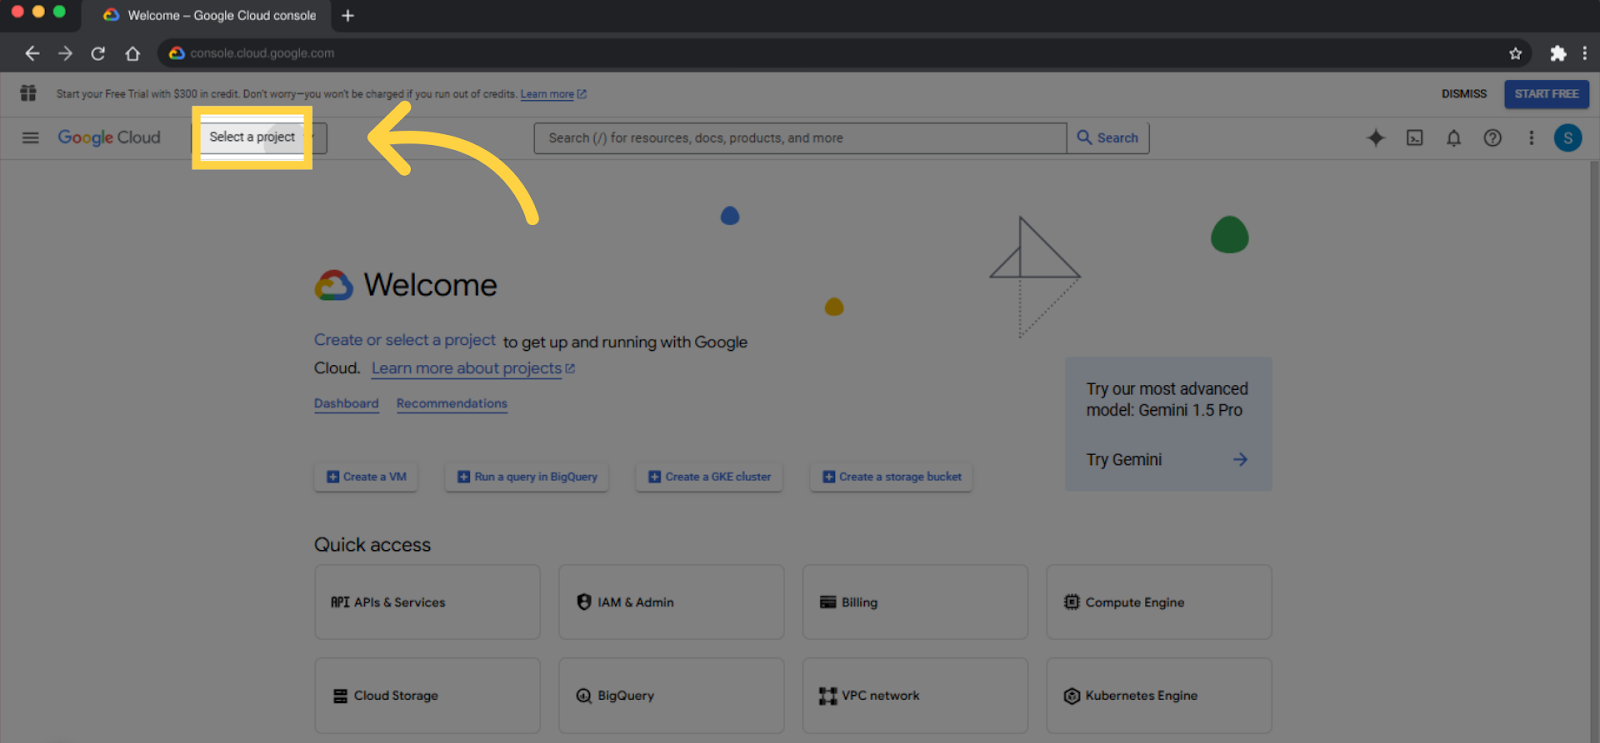Open Cloud Storage quick access card
Viewport: 1600px width, 743px height.
point(427,695)
